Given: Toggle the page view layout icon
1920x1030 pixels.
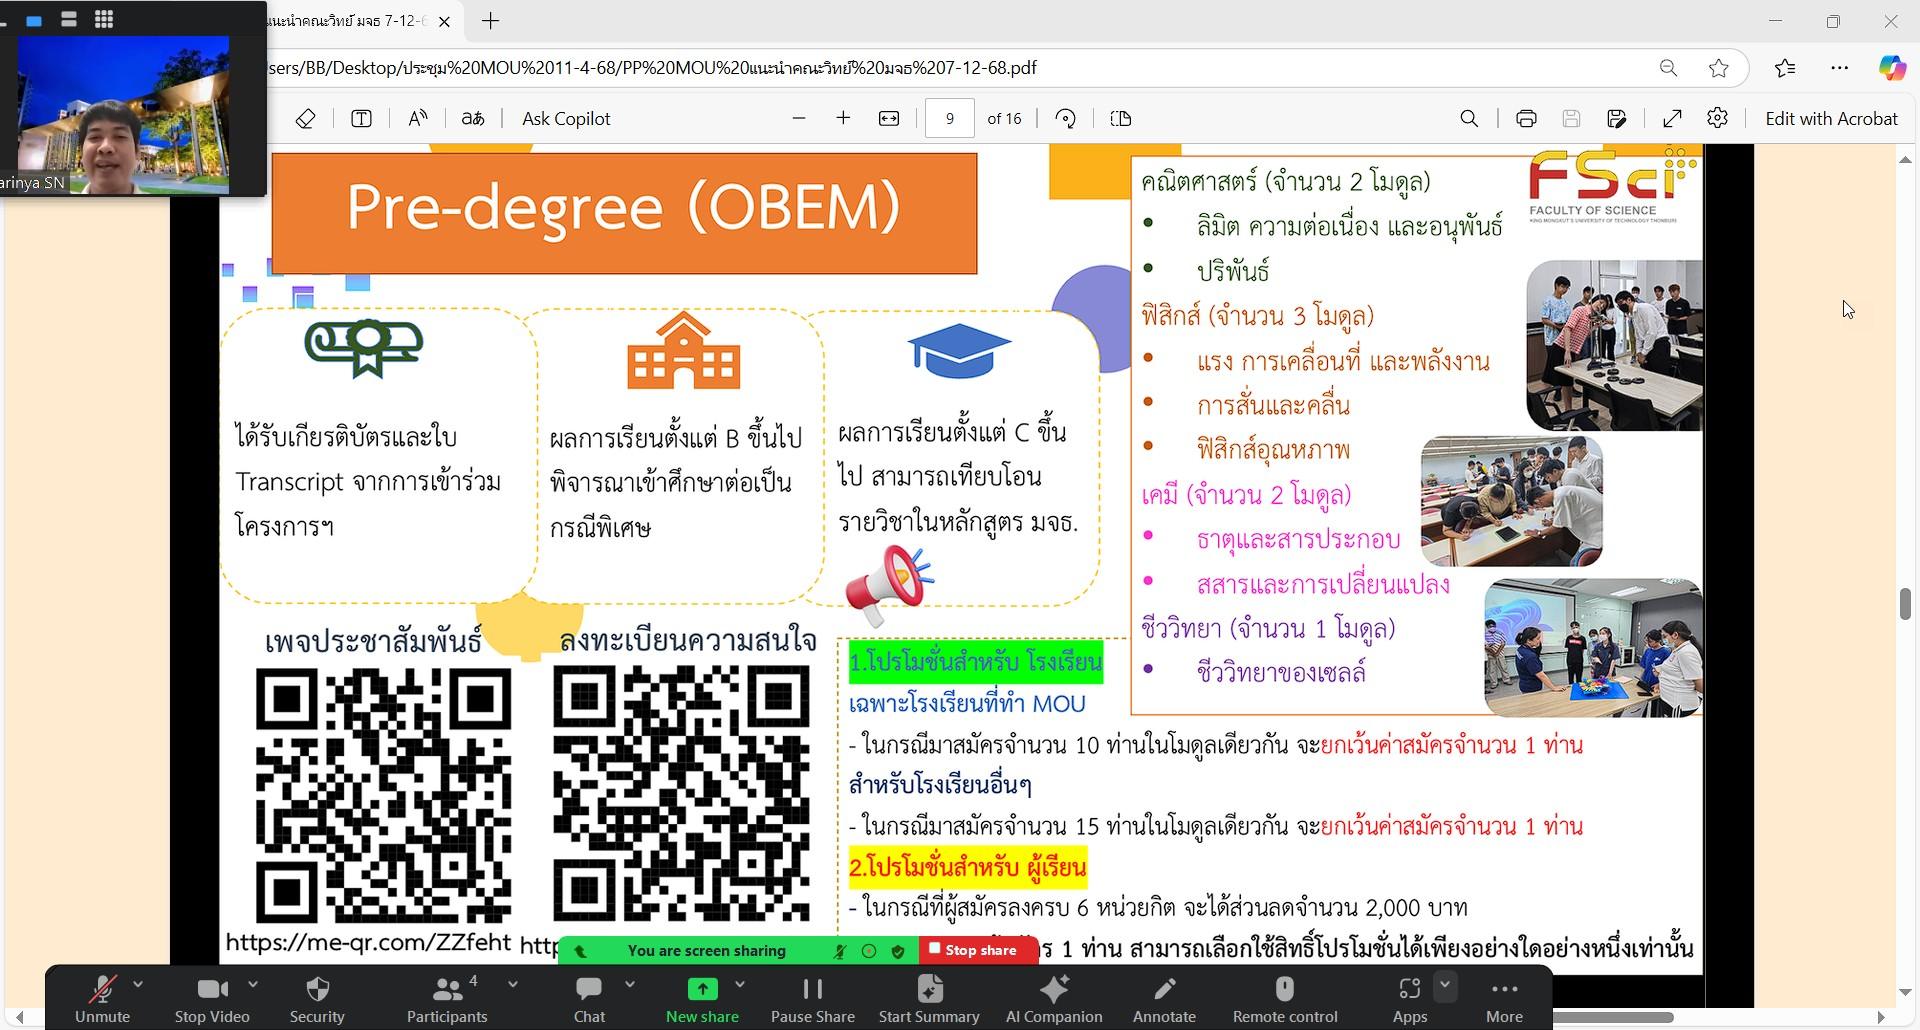Looking at the screenshot, I should 1121,118.
